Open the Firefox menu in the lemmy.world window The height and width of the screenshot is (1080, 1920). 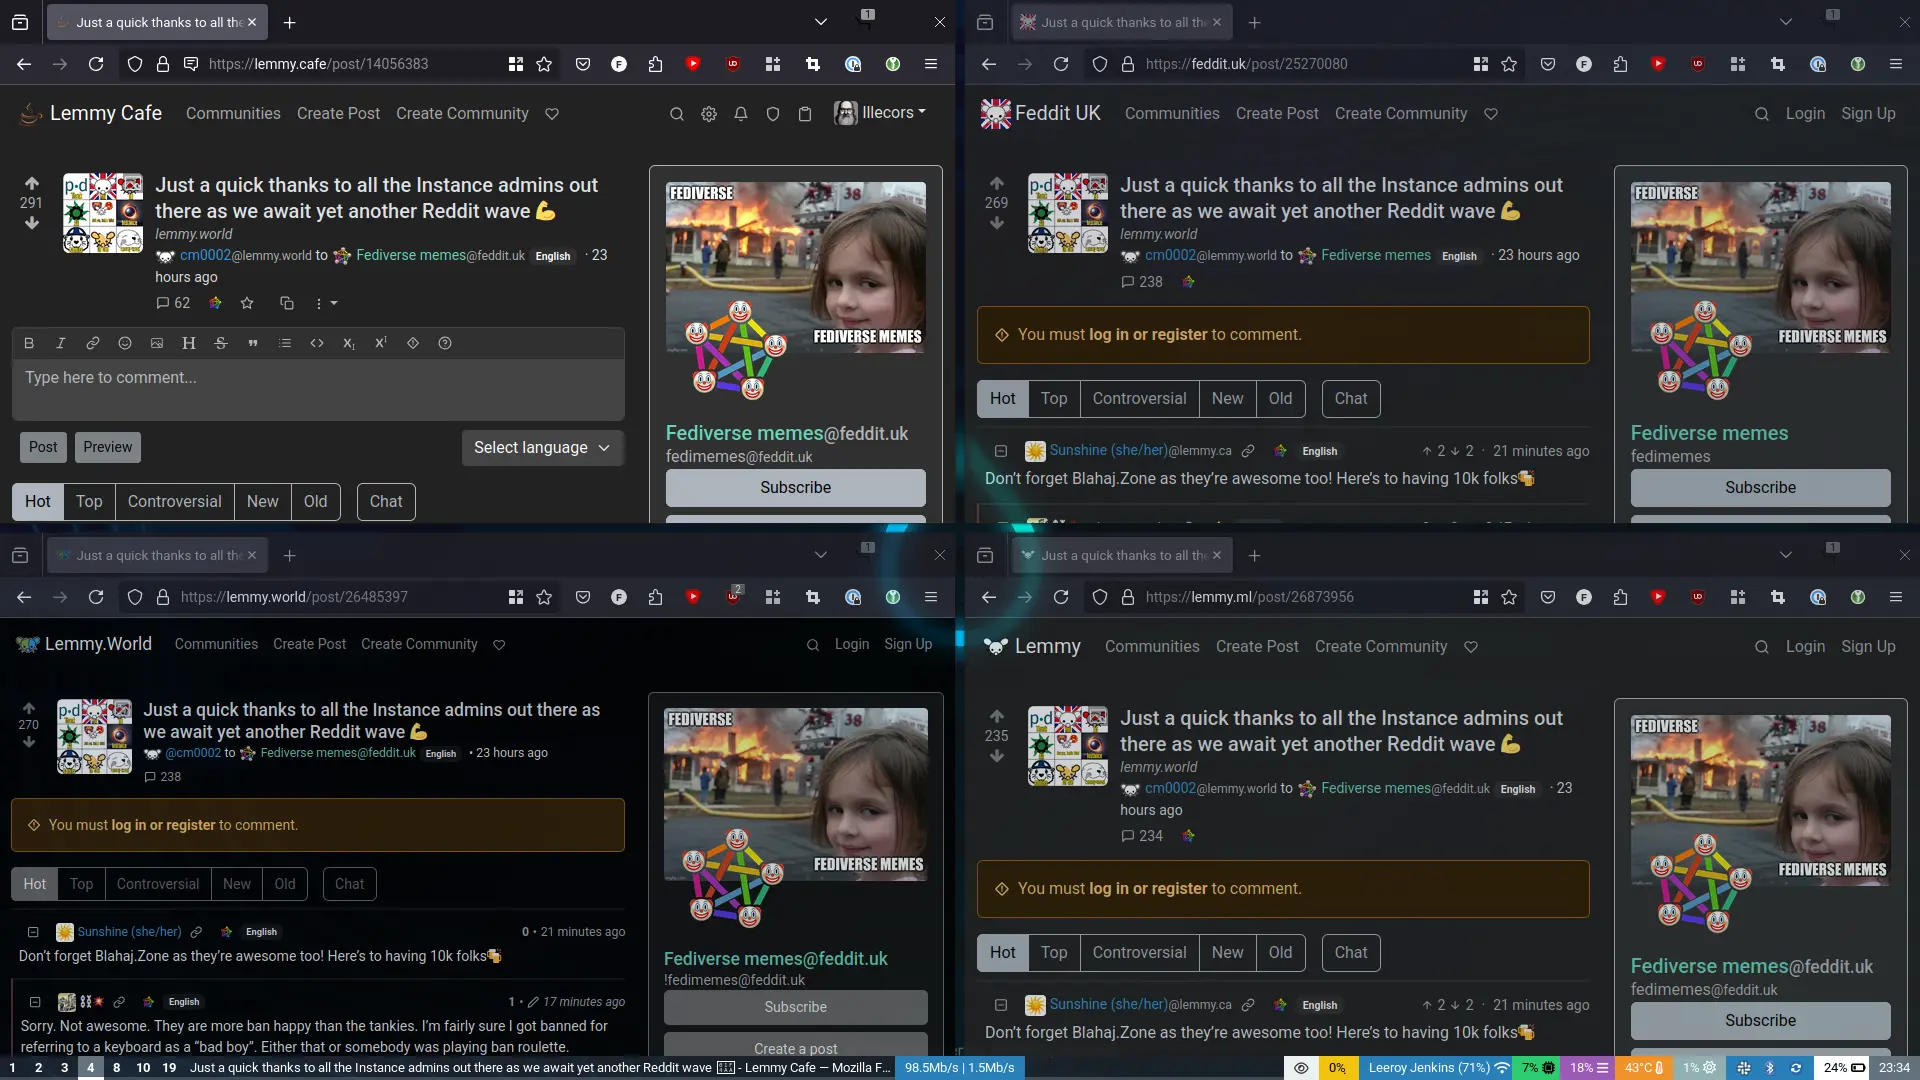pyautogui.click(x=931, y=597)
